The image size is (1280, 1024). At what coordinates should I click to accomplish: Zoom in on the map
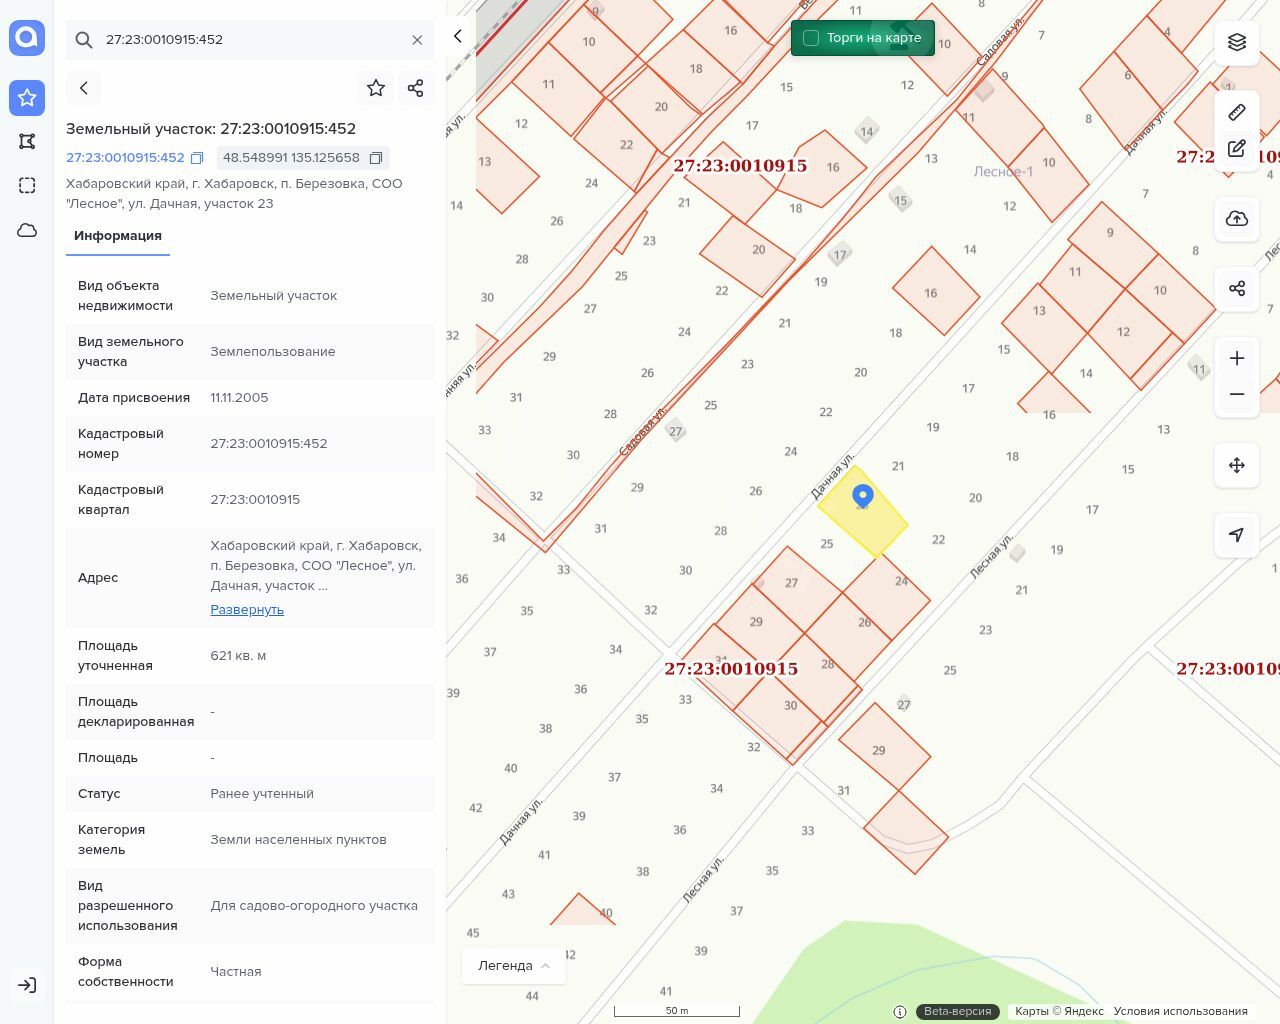coord(1237,358)
